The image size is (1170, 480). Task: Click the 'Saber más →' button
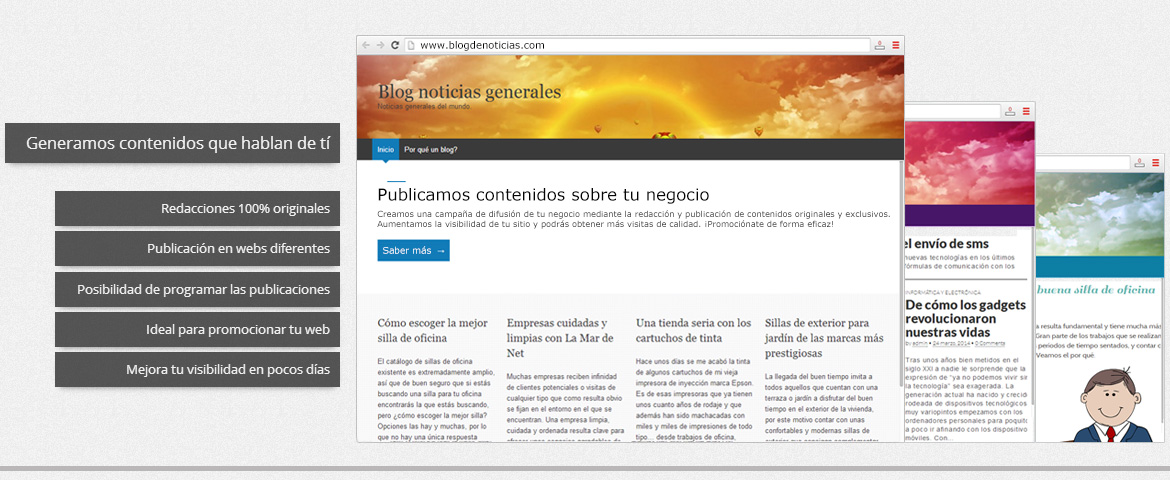413,250
